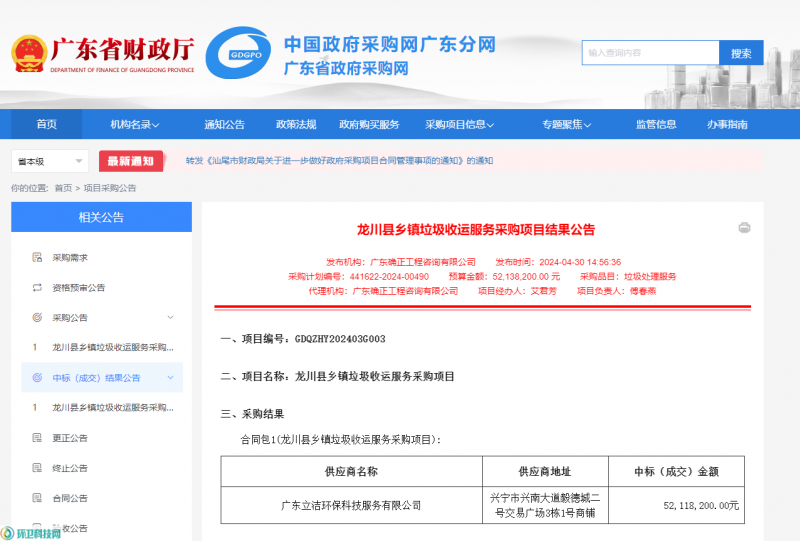The image size is (800, 541).
Task: Click the 相关公告 sidebar header
Action: click(x=102, y=217)
